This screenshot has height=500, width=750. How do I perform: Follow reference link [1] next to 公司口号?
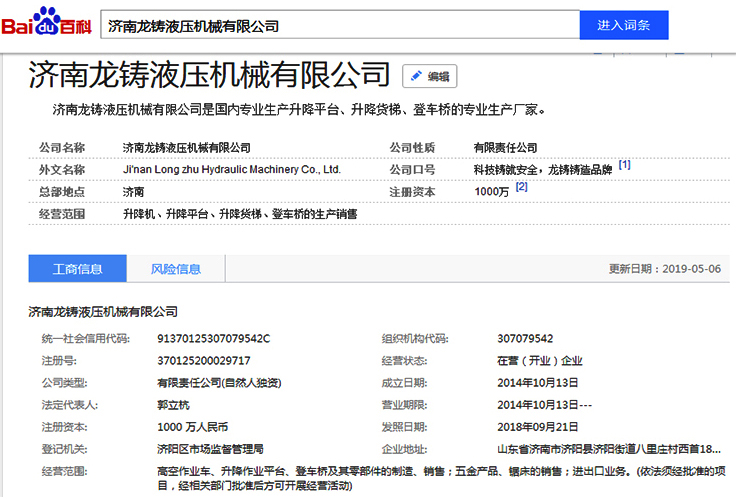coord(624,165)
